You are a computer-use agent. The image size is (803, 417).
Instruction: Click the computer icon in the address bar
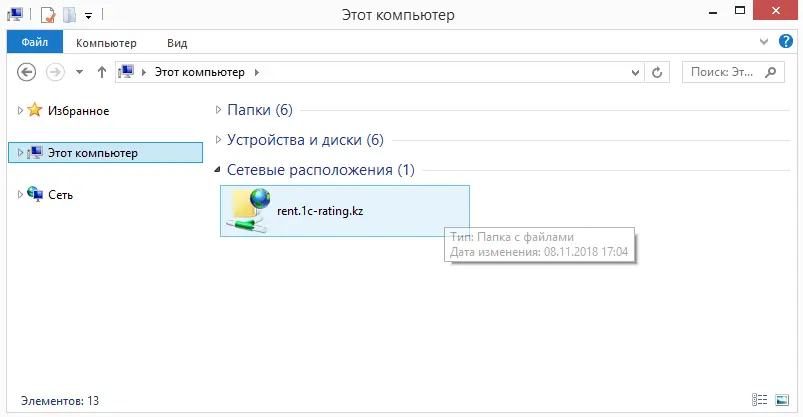(x=126, y=72)
